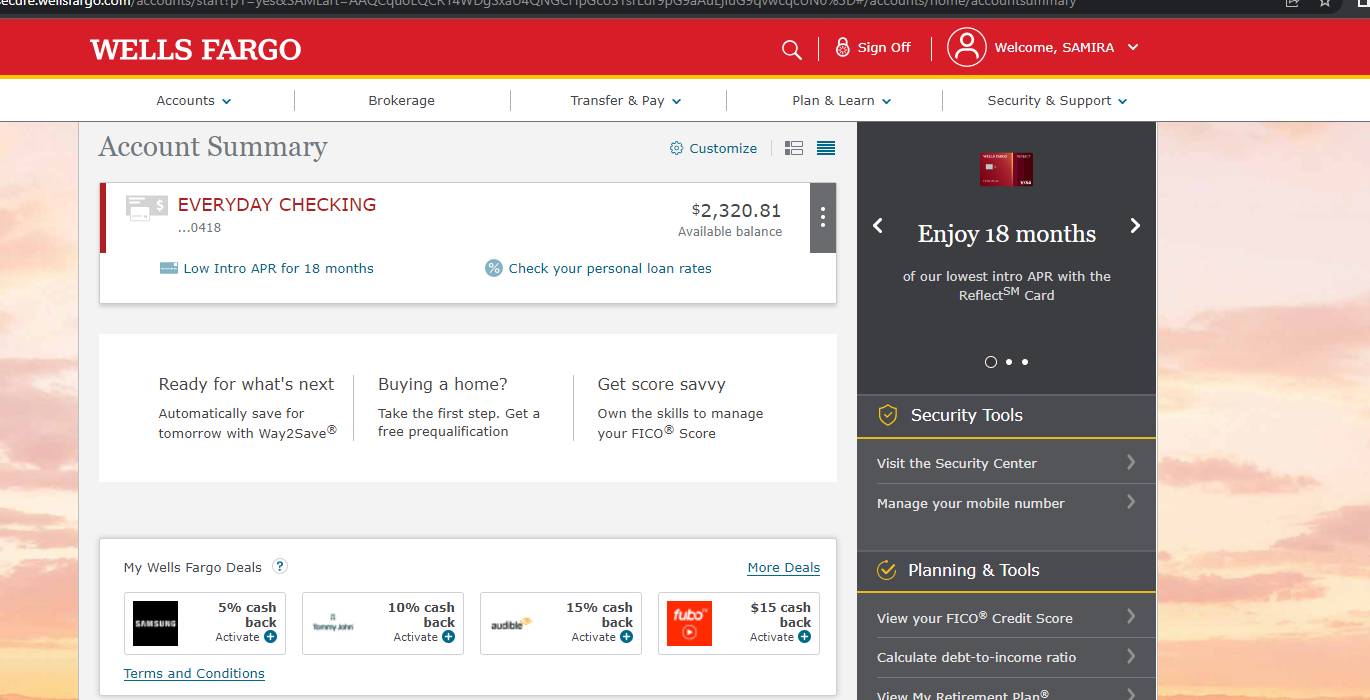Open the Calculate debt-to-income ratio chevron
Image resolution: width=1370 pixels, height=700 pixels.
[x=1131, y=656]
